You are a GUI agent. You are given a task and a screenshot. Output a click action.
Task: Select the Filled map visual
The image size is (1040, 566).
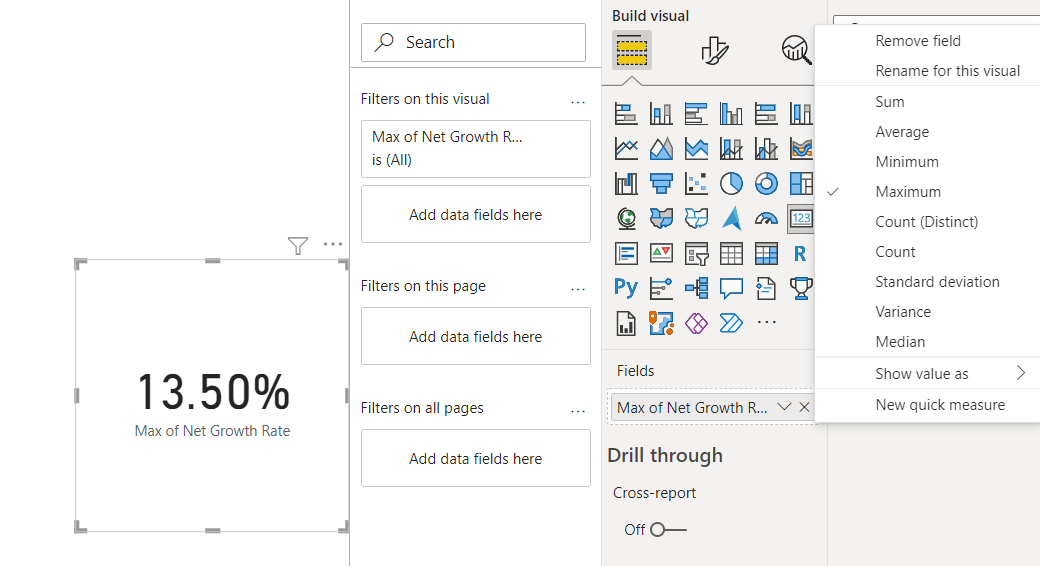[661, 218]
